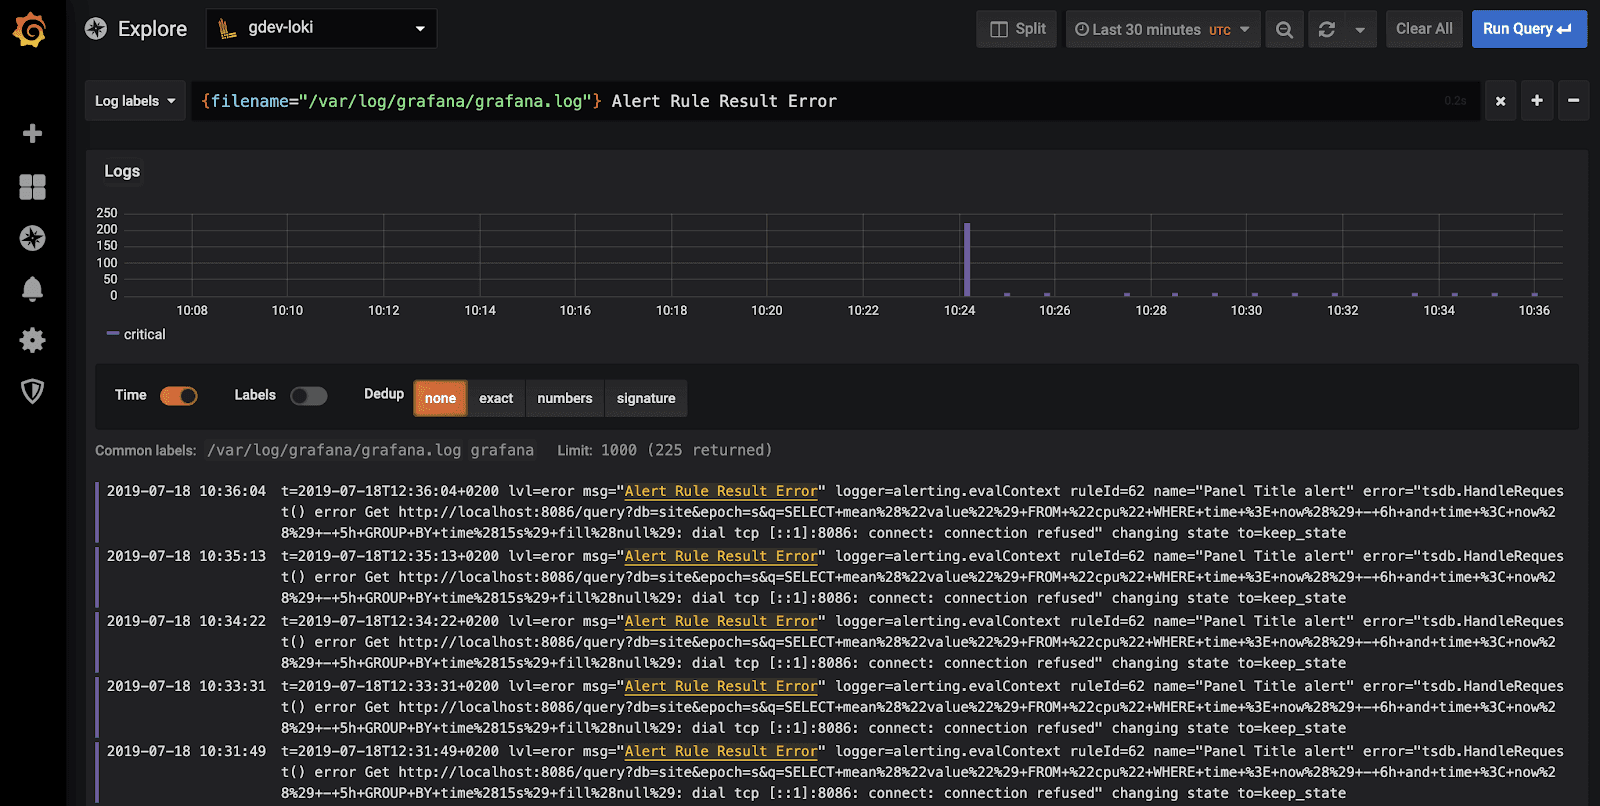
Task: Turn off the Time toggle
Action: (179, 396)
